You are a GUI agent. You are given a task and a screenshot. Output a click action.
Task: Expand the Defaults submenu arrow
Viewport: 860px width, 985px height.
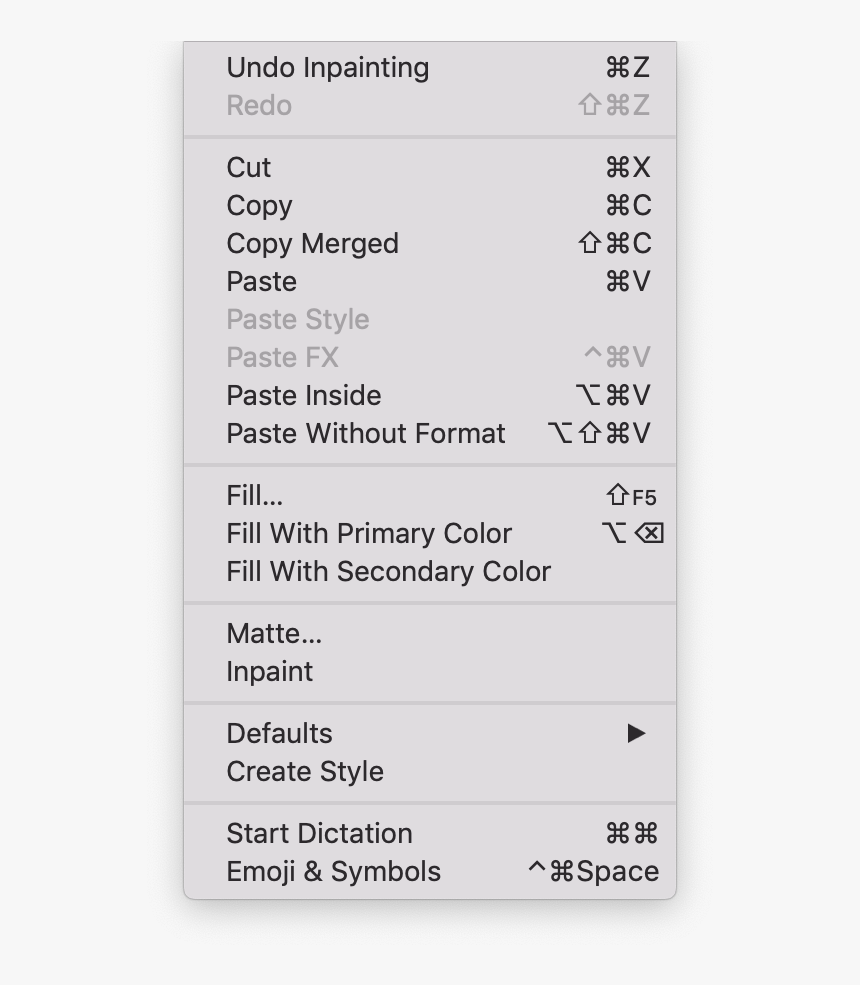pyautogui.click(x=637, y=733)
